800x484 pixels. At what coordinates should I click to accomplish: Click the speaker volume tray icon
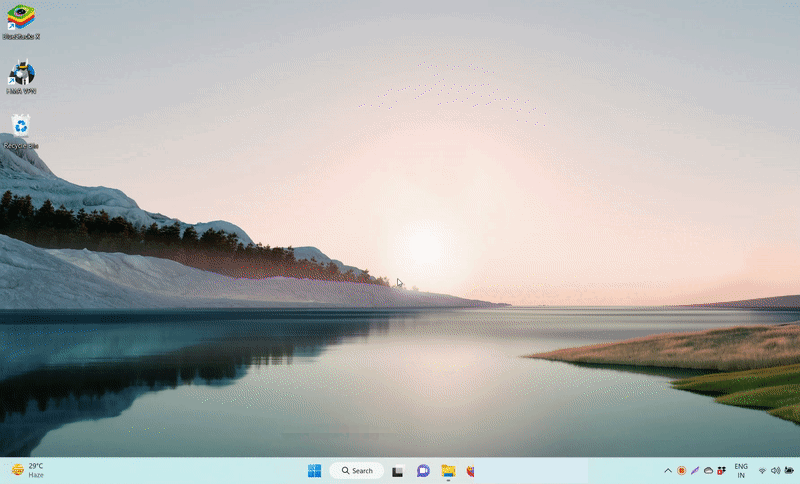(x=775, y=471)
